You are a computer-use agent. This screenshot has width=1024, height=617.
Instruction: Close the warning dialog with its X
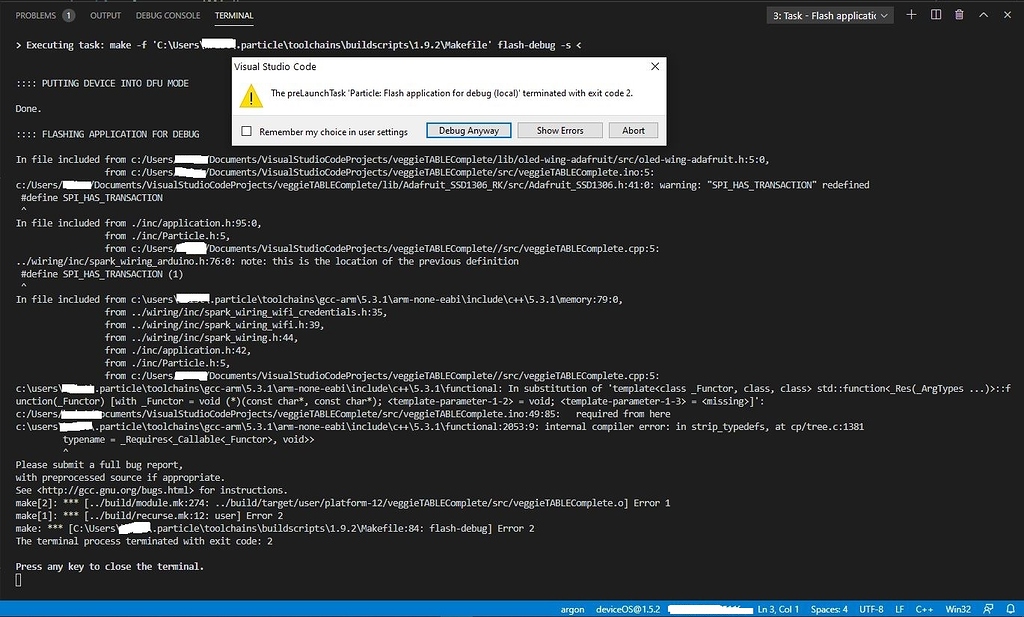(656, 66)
